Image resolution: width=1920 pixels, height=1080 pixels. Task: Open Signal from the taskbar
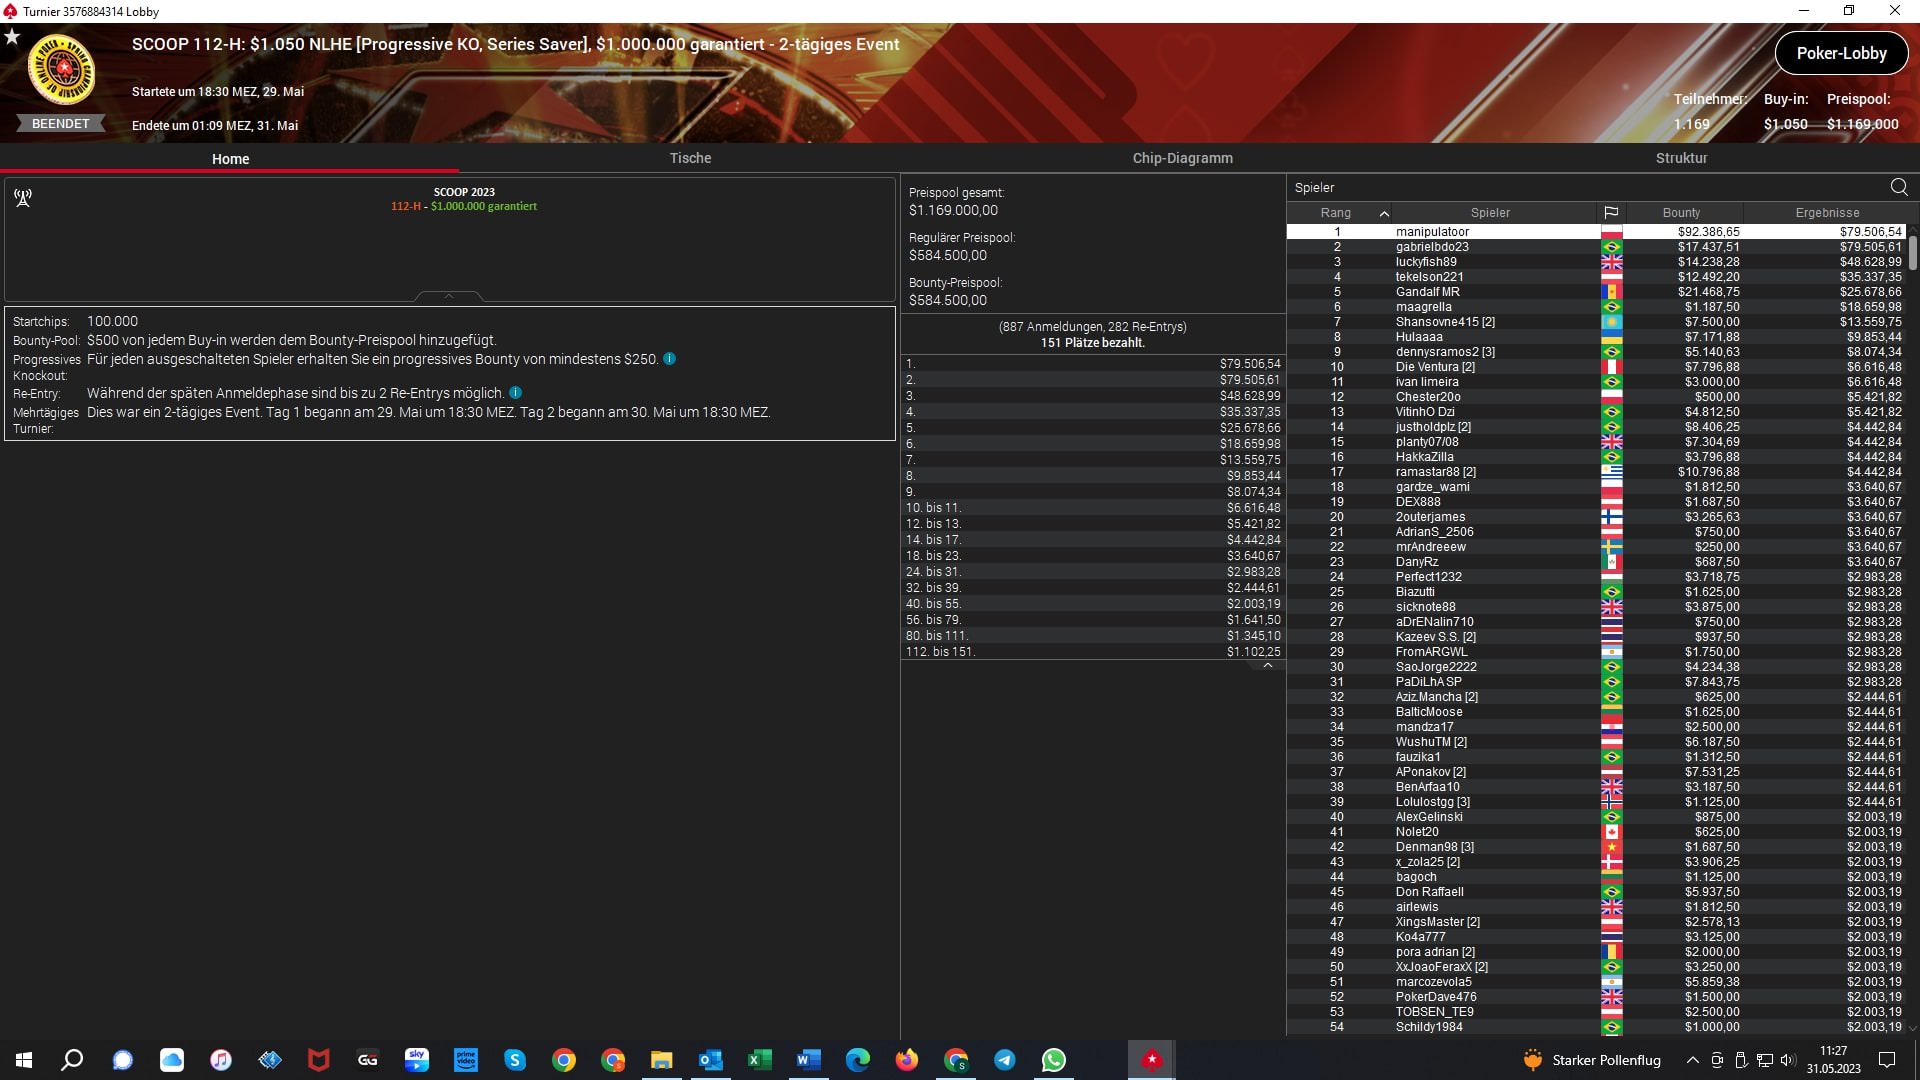tap(122, 1060)
